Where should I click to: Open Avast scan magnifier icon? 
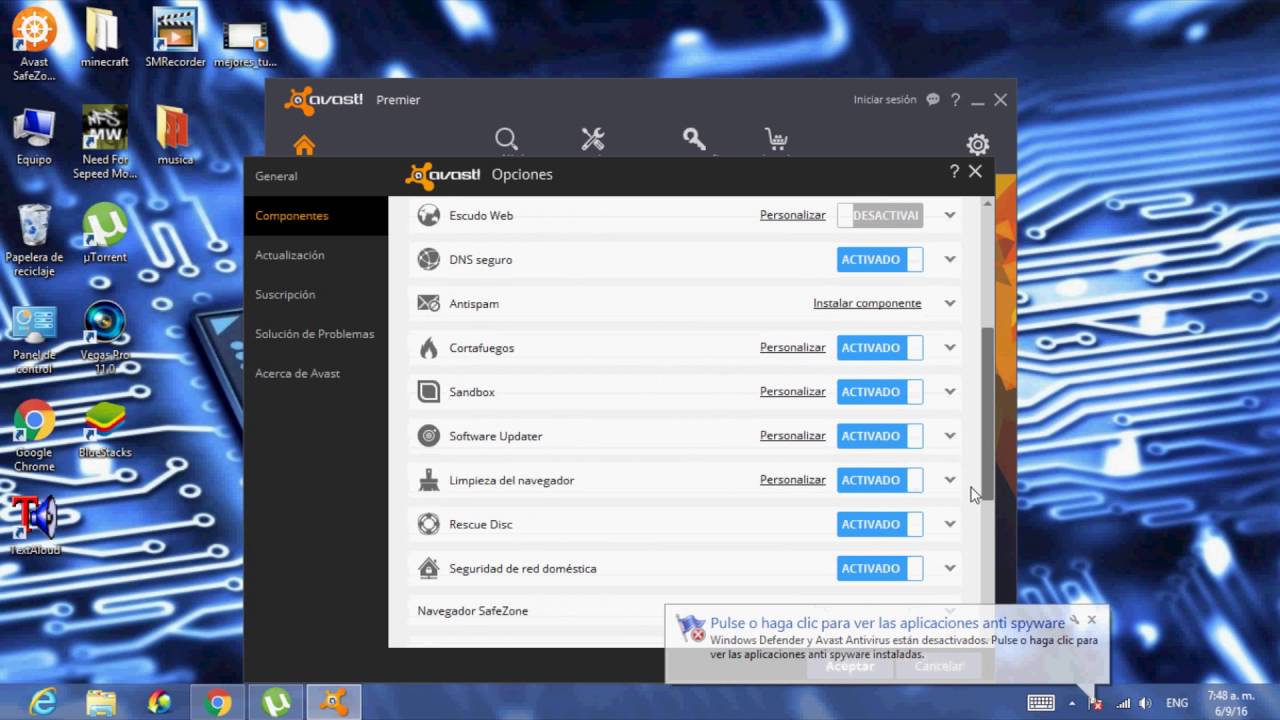(x=506, y=140)
